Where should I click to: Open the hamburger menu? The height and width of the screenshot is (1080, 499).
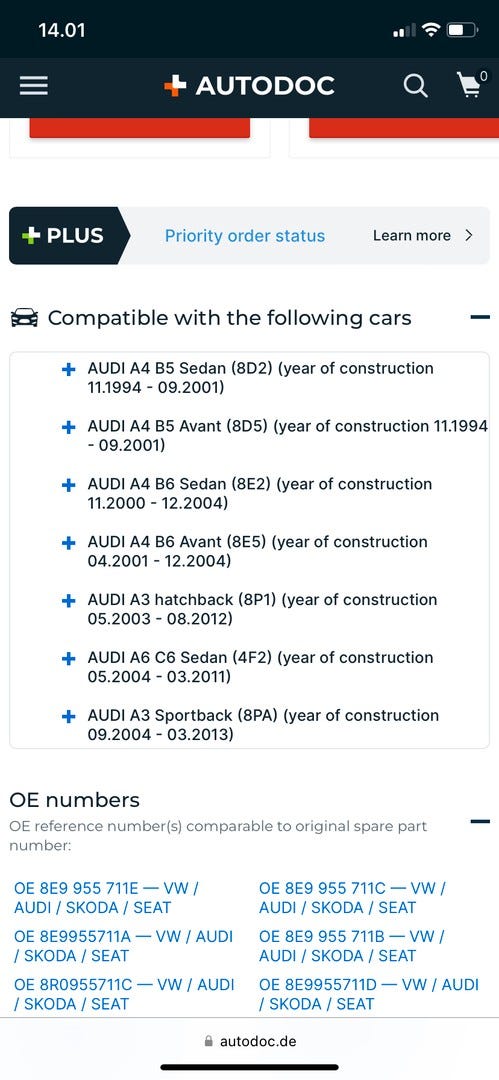coord(34,85)
